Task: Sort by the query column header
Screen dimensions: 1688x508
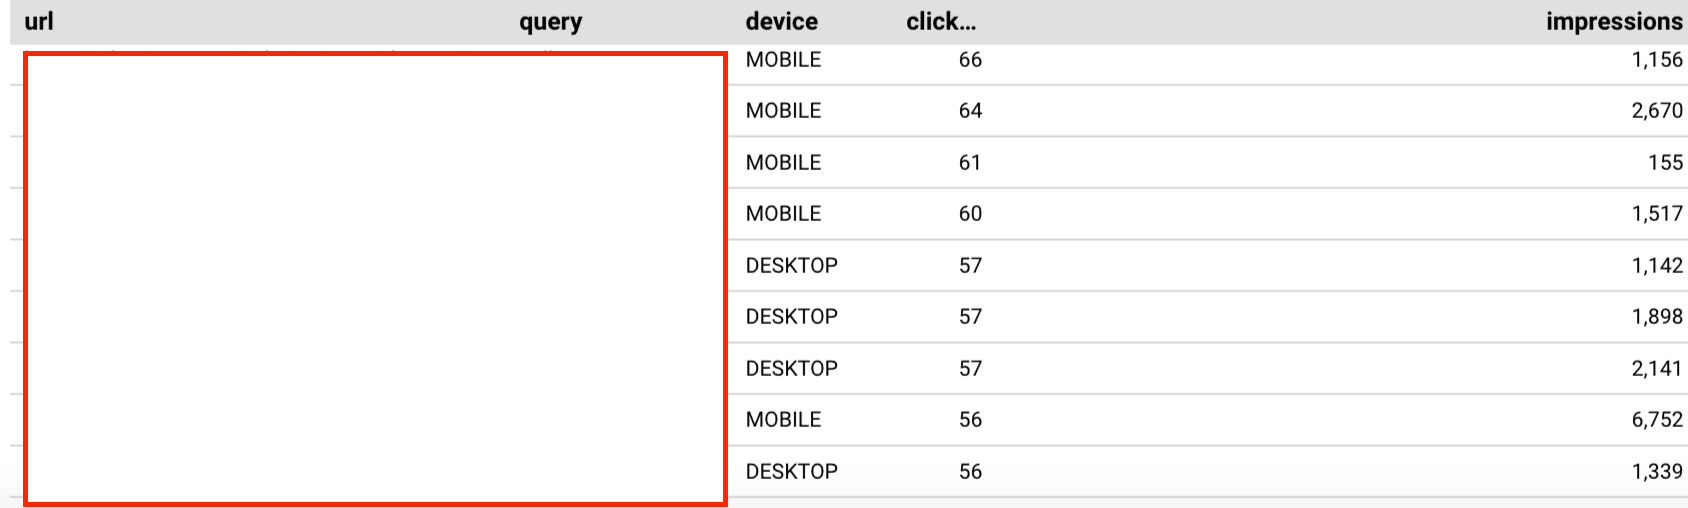Action: (x=550, y=22)
